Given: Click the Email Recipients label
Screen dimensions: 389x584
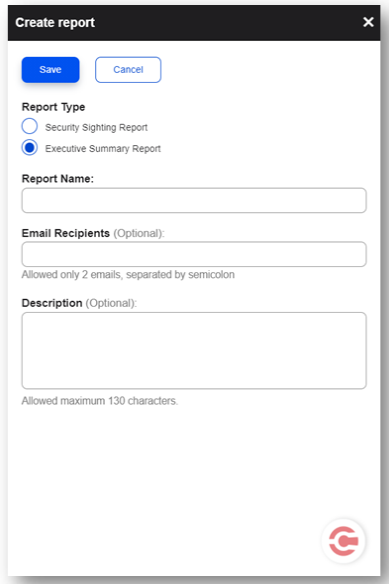Looking at the screenshot, I should click(x=66, y=233).
